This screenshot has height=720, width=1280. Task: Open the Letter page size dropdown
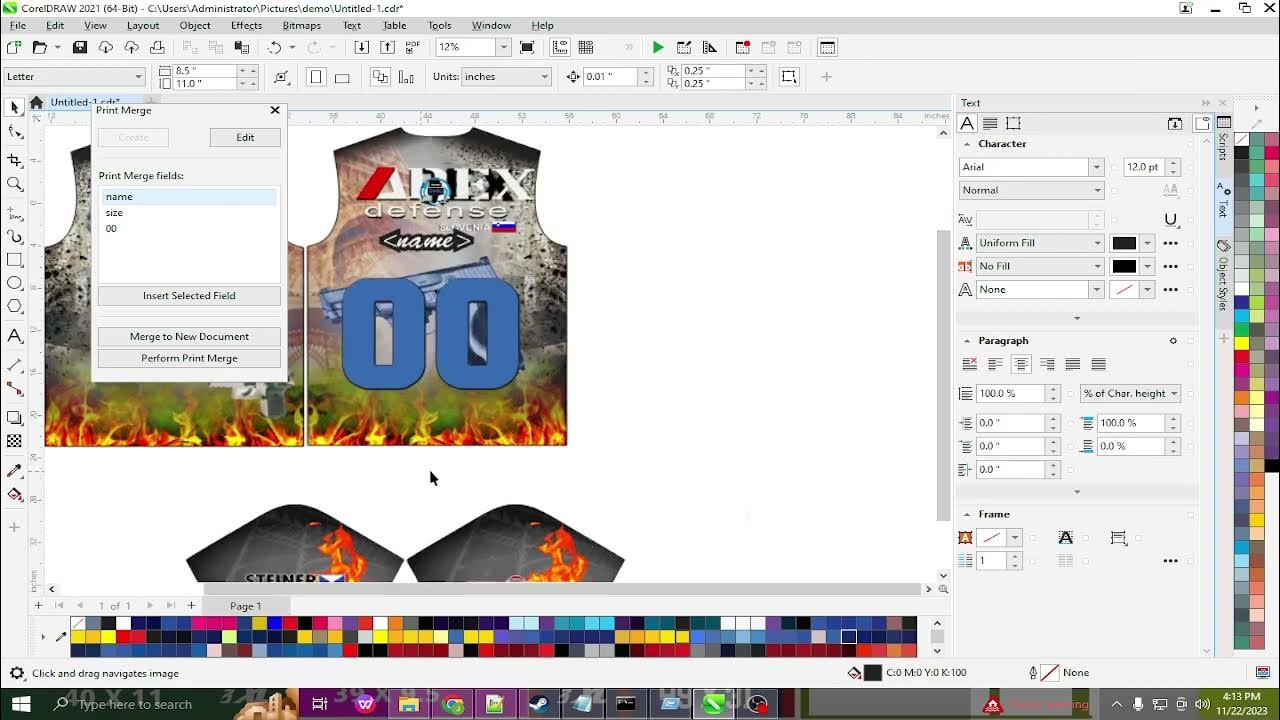[138, 77]
